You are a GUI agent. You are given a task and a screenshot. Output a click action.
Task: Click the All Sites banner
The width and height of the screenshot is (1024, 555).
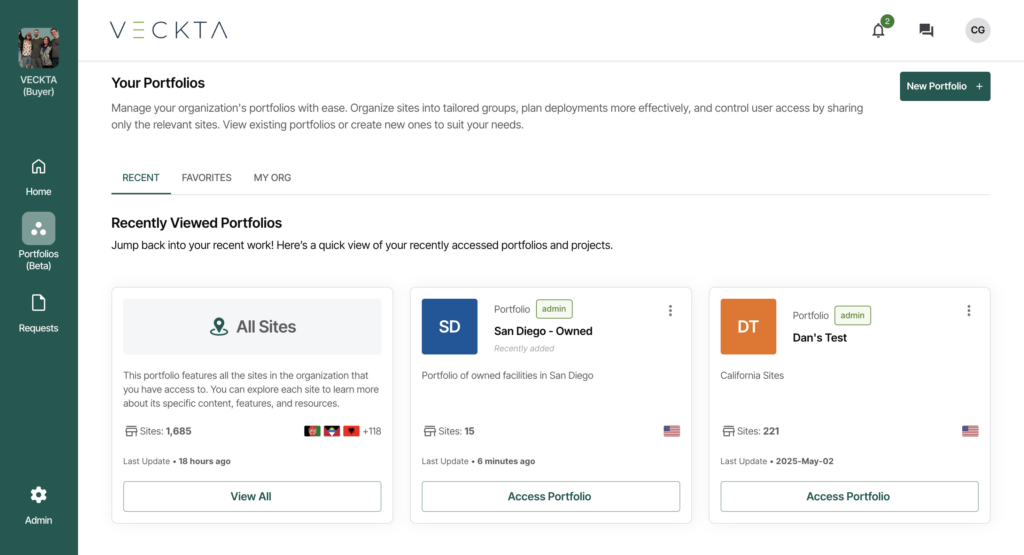252,326
